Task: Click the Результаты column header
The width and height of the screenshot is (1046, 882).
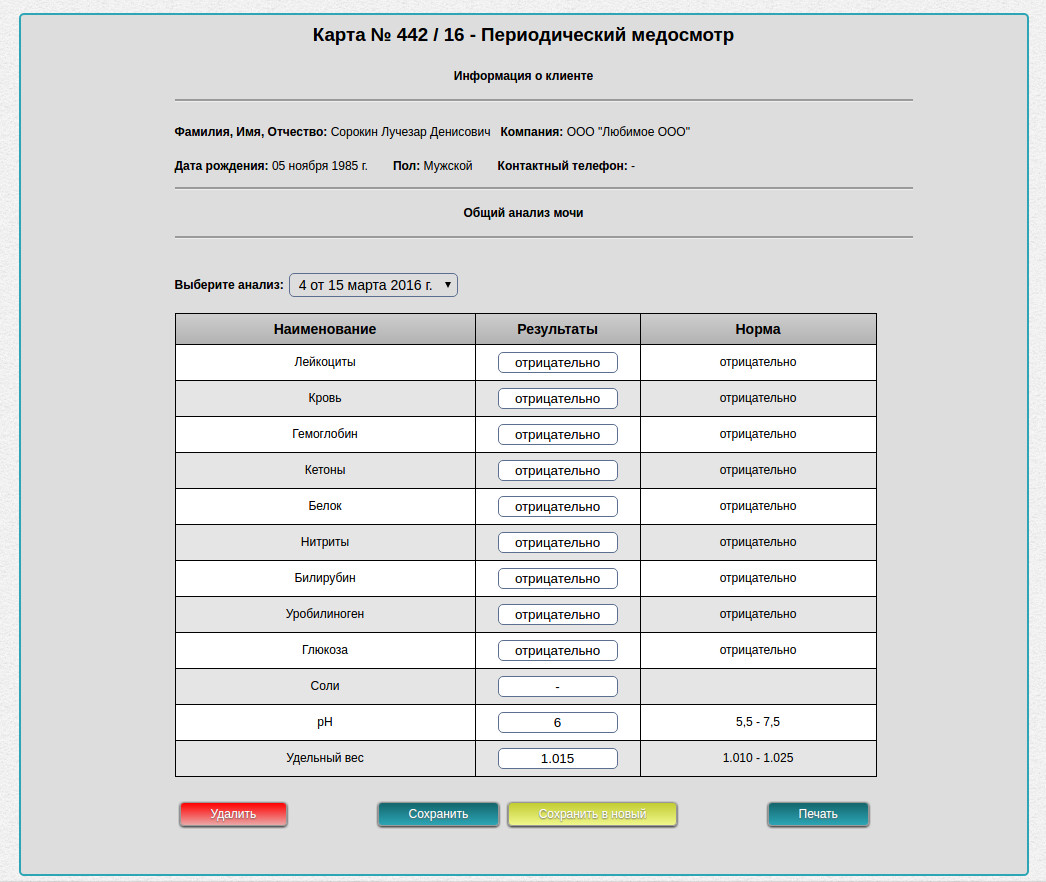Action: point(557,329)
